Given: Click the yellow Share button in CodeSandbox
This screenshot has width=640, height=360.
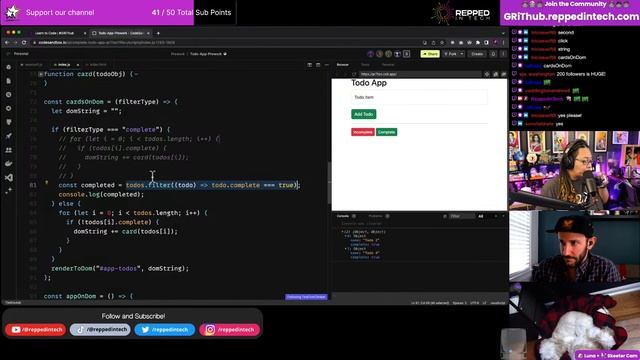Looking at the screenshot, I should point(430,54).
